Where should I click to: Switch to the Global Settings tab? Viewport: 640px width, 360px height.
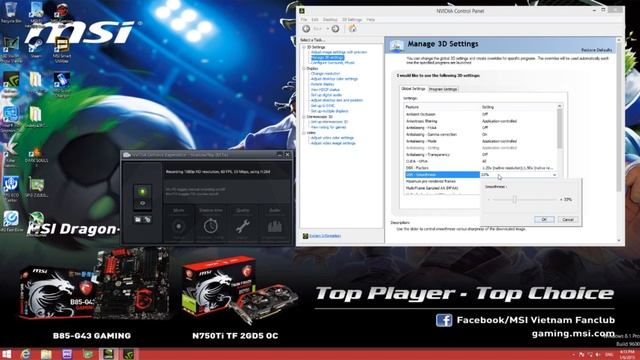point(413,89)
